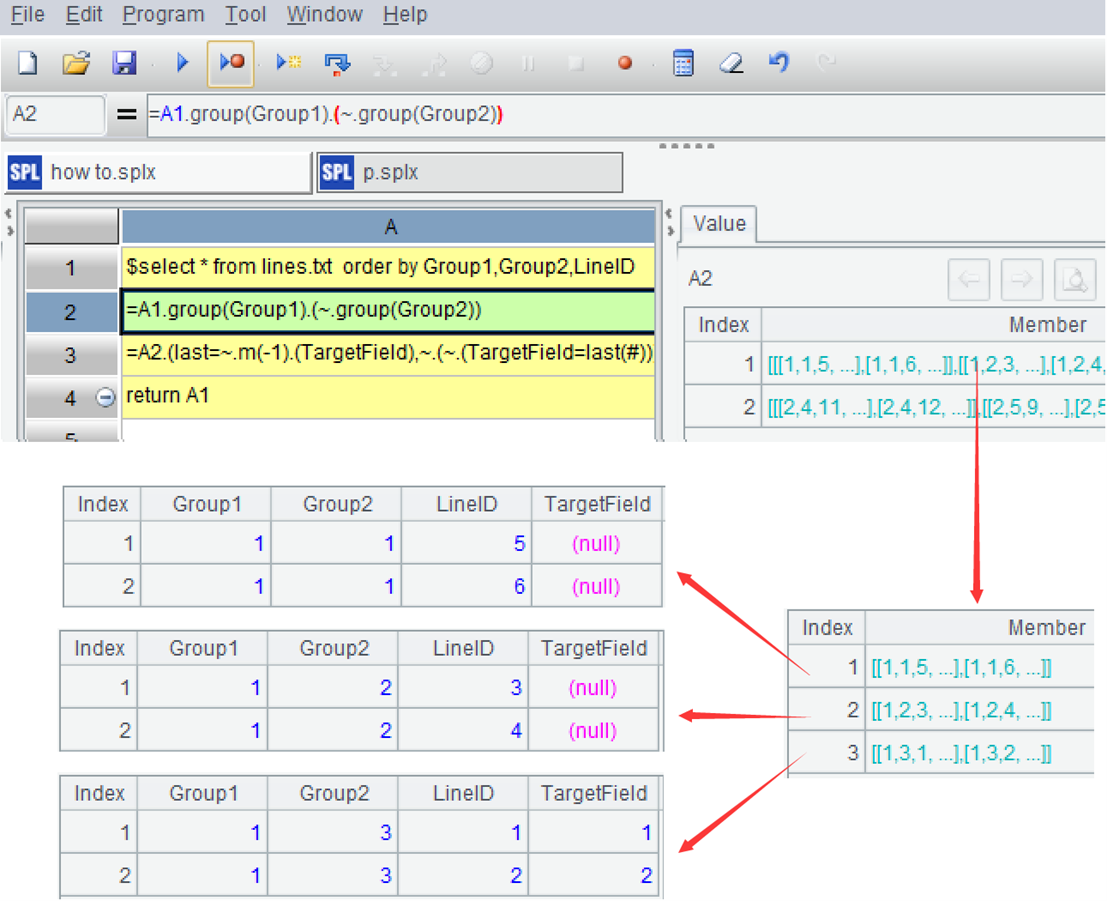This screenshot has height=901, width=1107.
Task: Open the Tool menu
Action: pyautogui.click(x=245, y=15)
